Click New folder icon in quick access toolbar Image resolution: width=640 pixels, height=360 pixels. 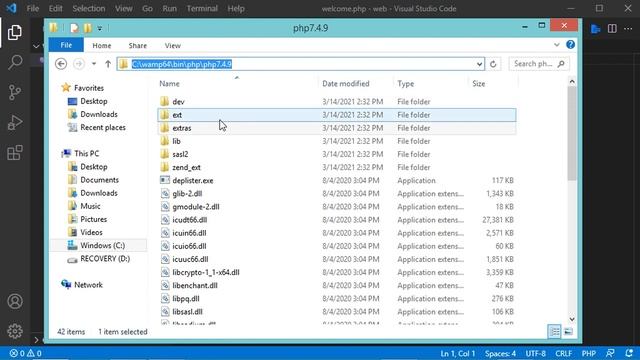coord(87,28)
